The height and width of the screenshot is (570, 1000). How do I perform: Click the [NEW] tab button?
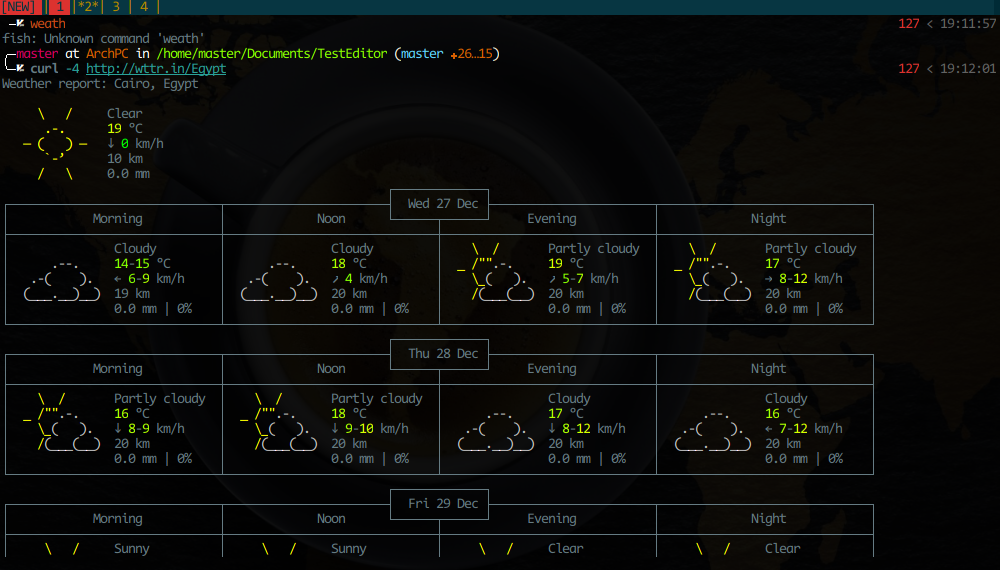click(21, 7)
